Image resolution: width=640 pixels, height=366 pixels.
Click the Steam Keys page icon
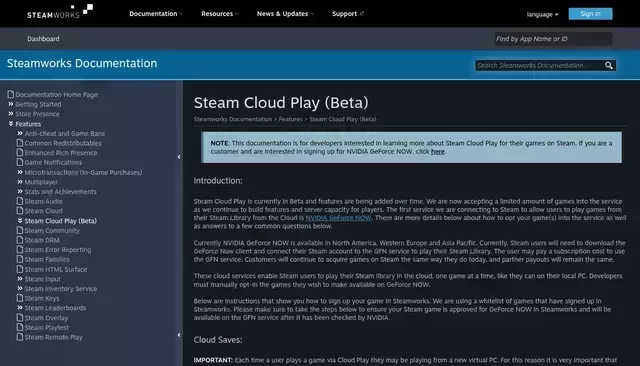[x=20, y=298]
